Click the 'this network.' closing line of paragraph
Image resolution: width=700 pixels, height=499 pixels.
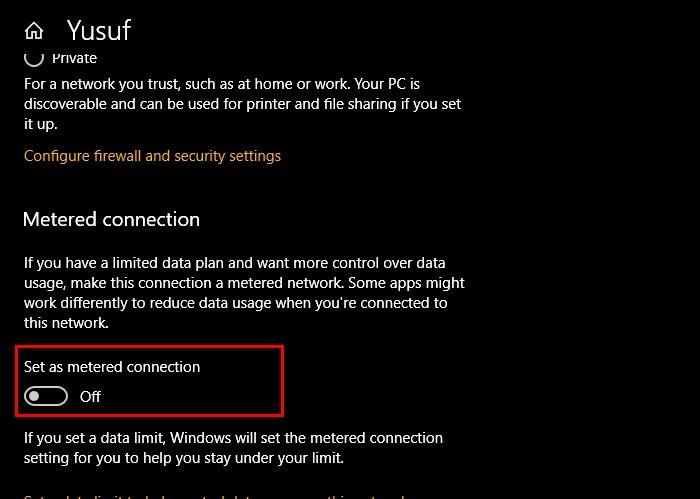(x=66, y=323)
